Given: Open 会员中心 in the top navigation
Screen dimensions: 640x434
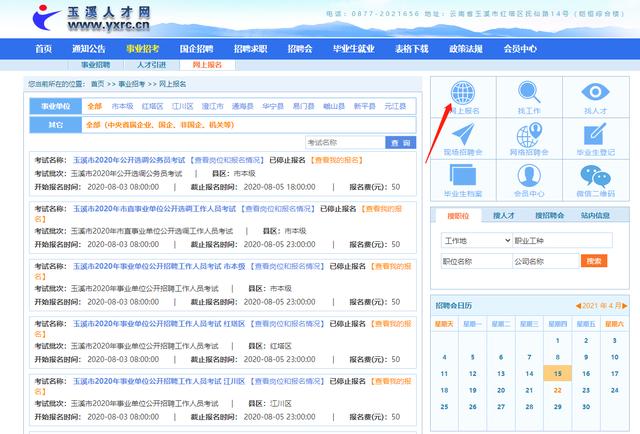Looking at the screenshot, I should click(520, 49).
